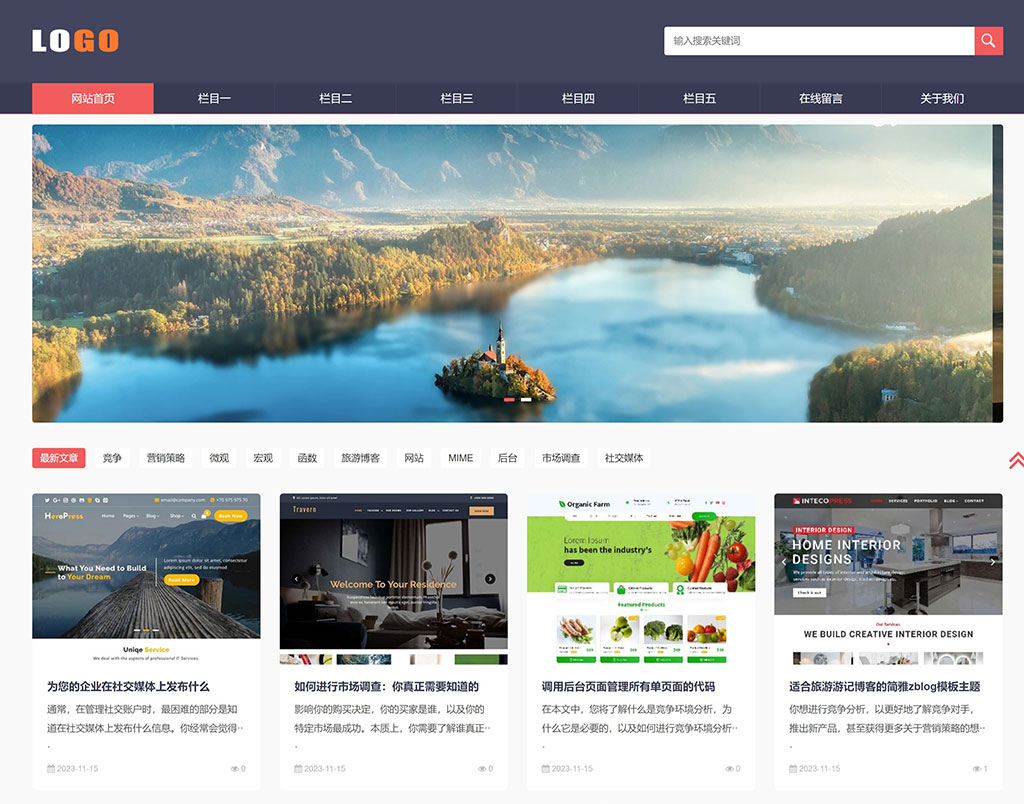Click the first card's calendar date icon
The width and height of the screenshot is (1024, 804).
click(x=51, y=769)
